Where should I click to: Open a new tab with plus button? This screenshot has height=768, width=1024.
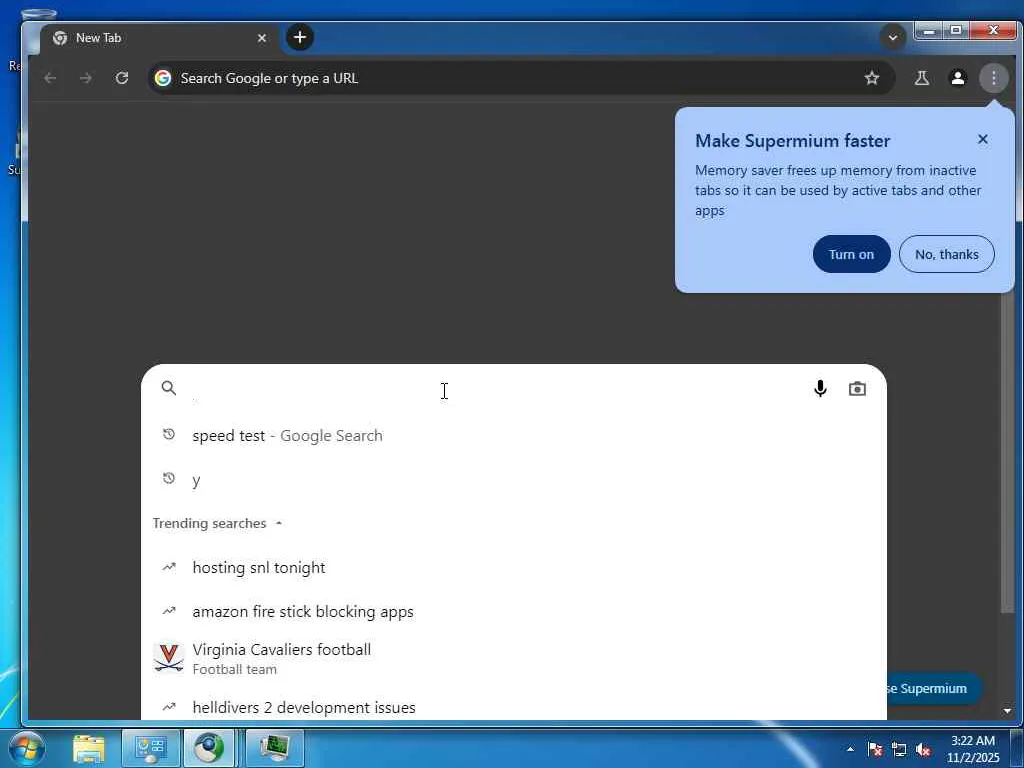coord(300,37)
